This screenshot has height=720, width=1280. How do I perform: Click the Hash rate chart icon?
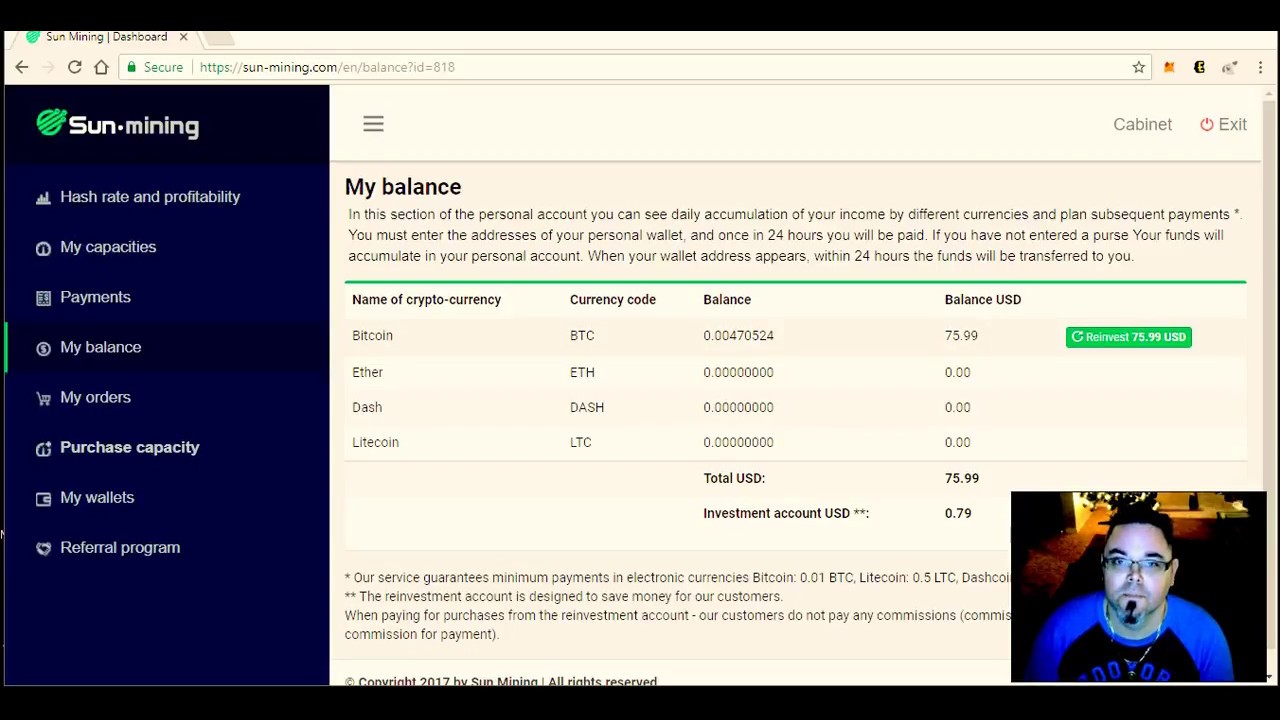(x=43, y=198)
